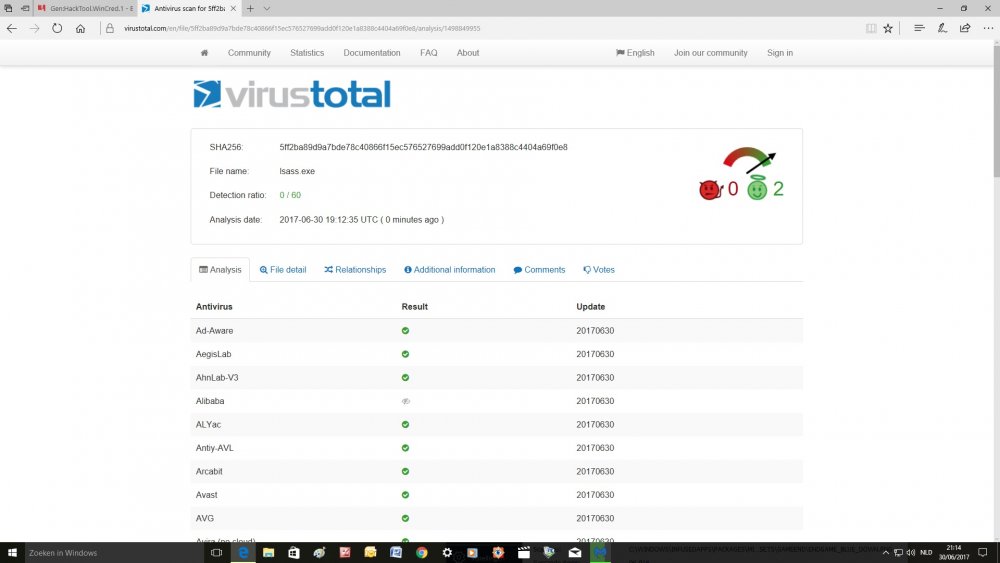
Task: Click the Sign in link
Action: tap(780, 53)
